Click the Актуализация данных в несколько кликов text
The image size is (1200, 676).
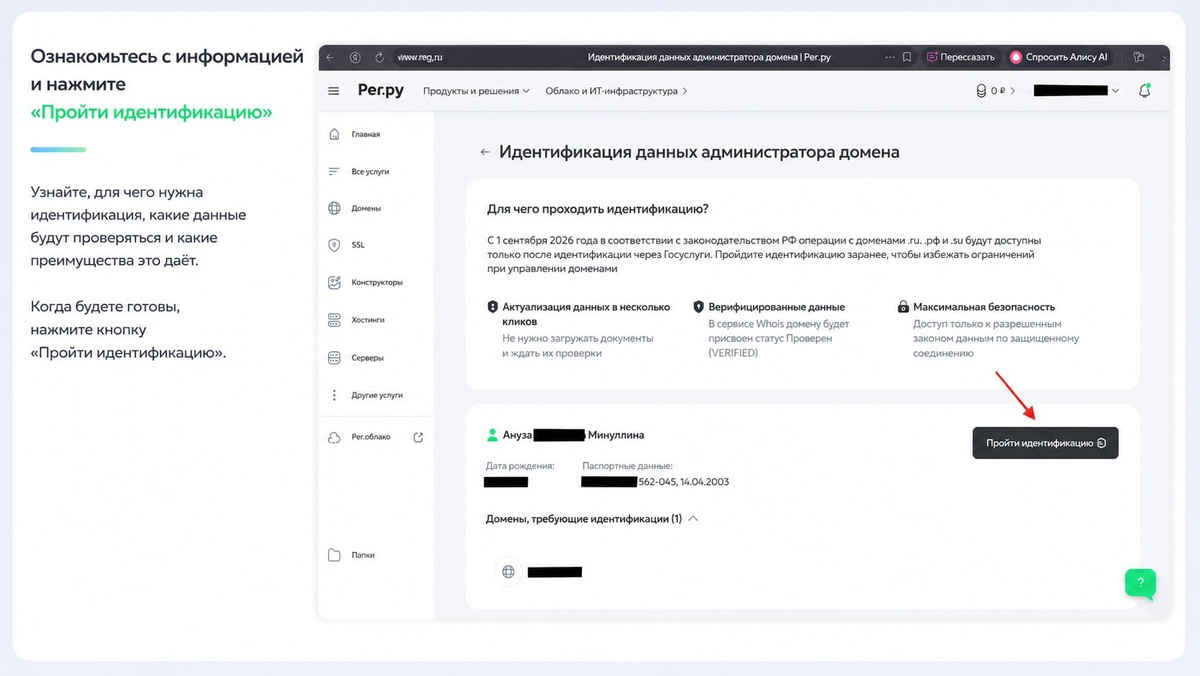586,314
